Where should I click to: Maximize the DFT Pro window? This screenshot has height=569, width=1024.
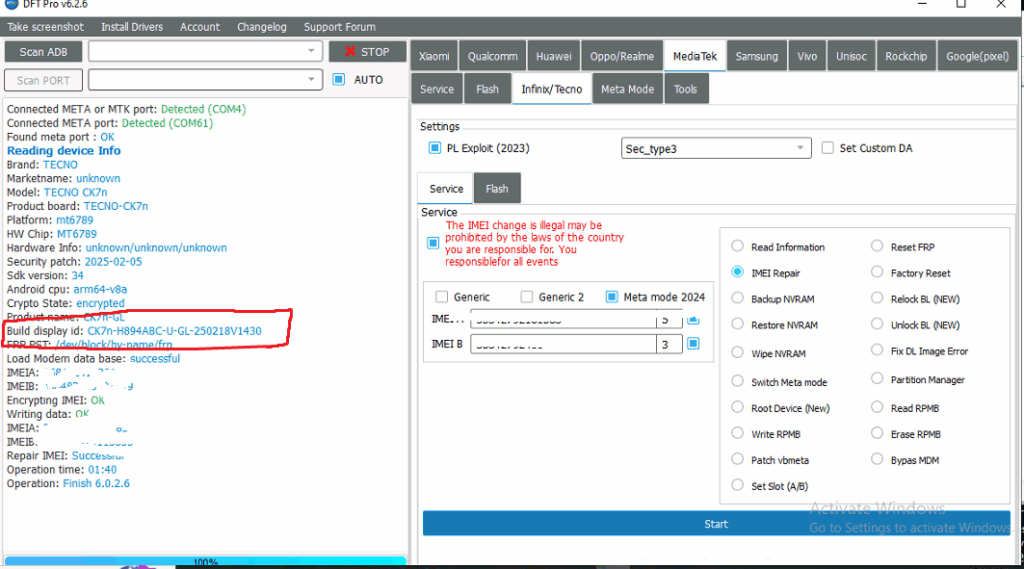tap(960, 5)
